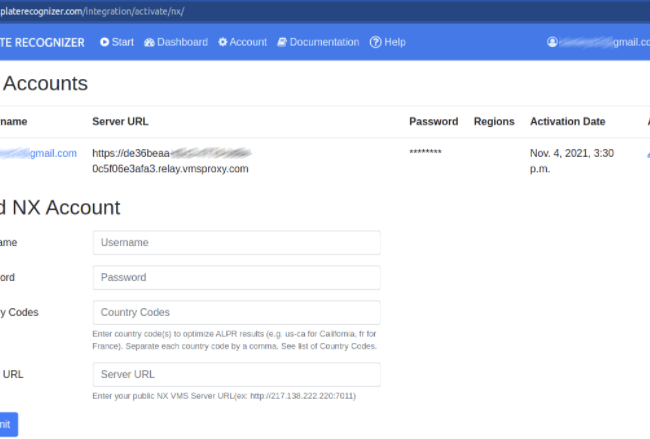
Task: Select the Regions column header
Action: (x=494, y=121)
